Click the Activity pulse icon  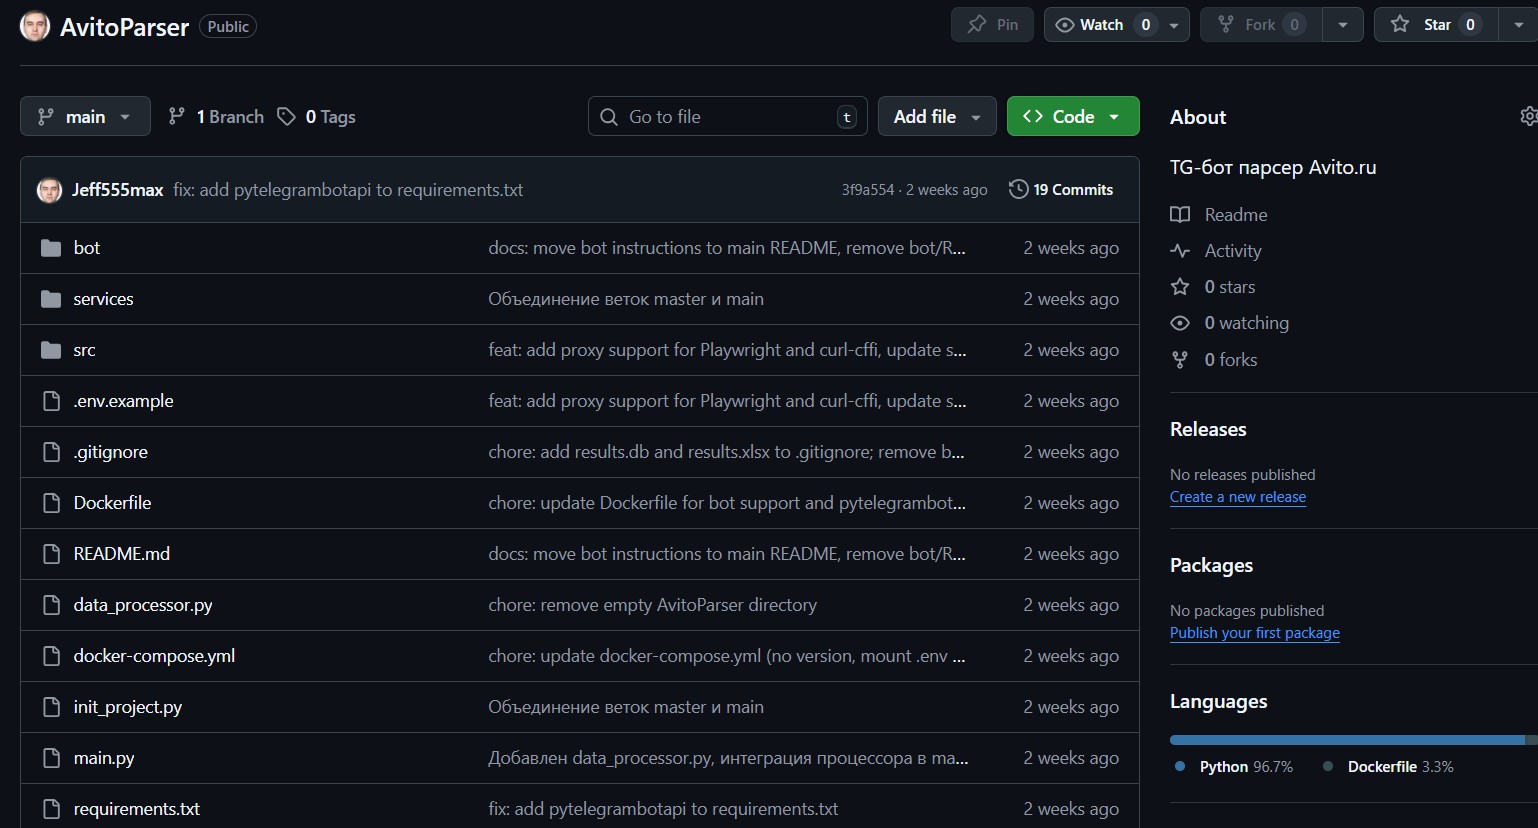click(x=1180, y=251)
